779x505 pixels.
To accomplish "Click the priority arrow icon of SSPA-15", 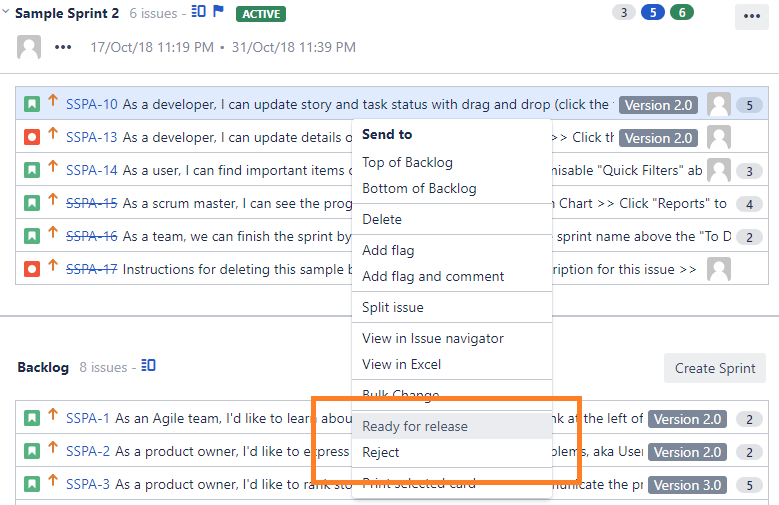I will pos(53,199).
